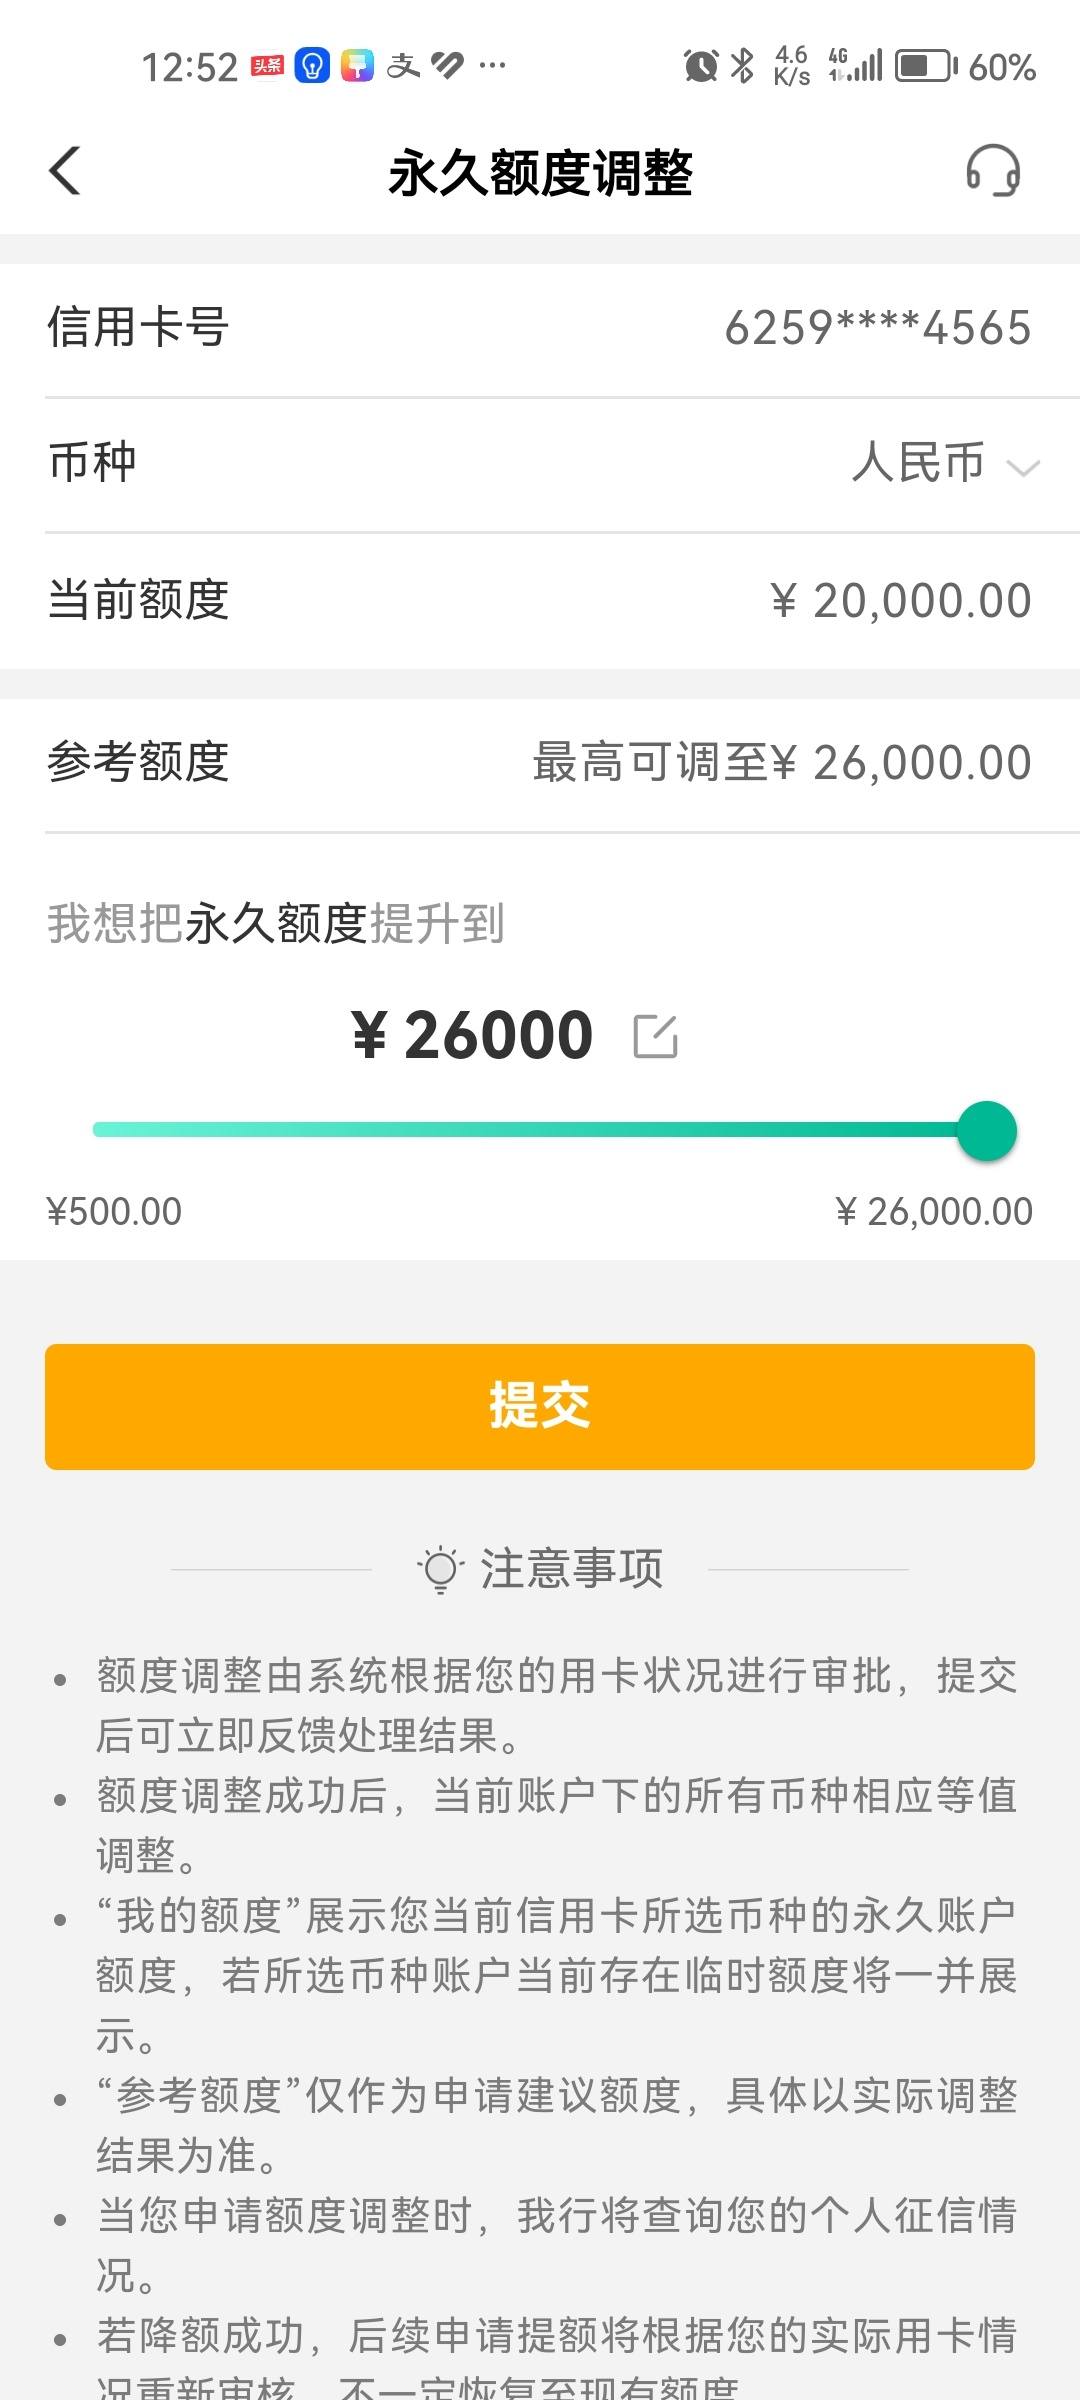Tap the edit amount pencil icon

[x=656, y=1036]
